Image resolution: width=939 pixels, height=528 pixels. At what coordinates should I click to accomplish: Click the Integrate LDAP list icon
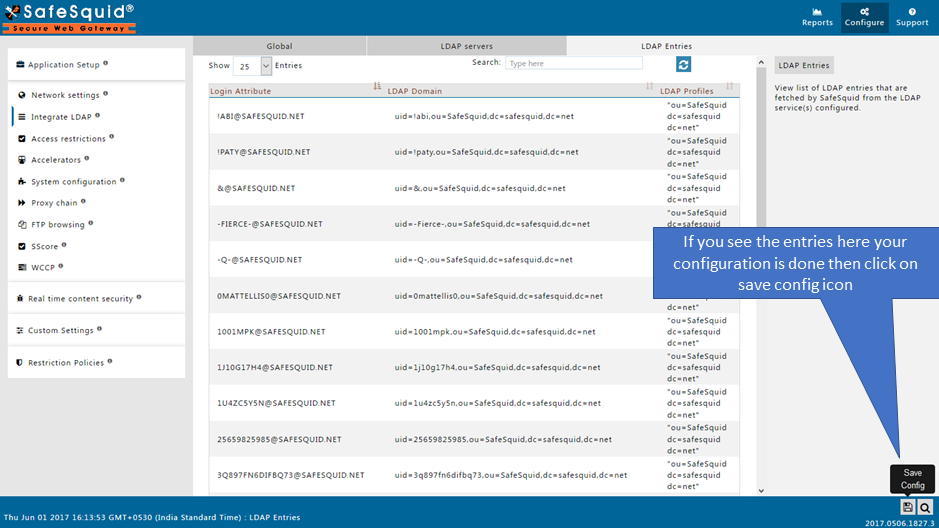tap(22, 117)
